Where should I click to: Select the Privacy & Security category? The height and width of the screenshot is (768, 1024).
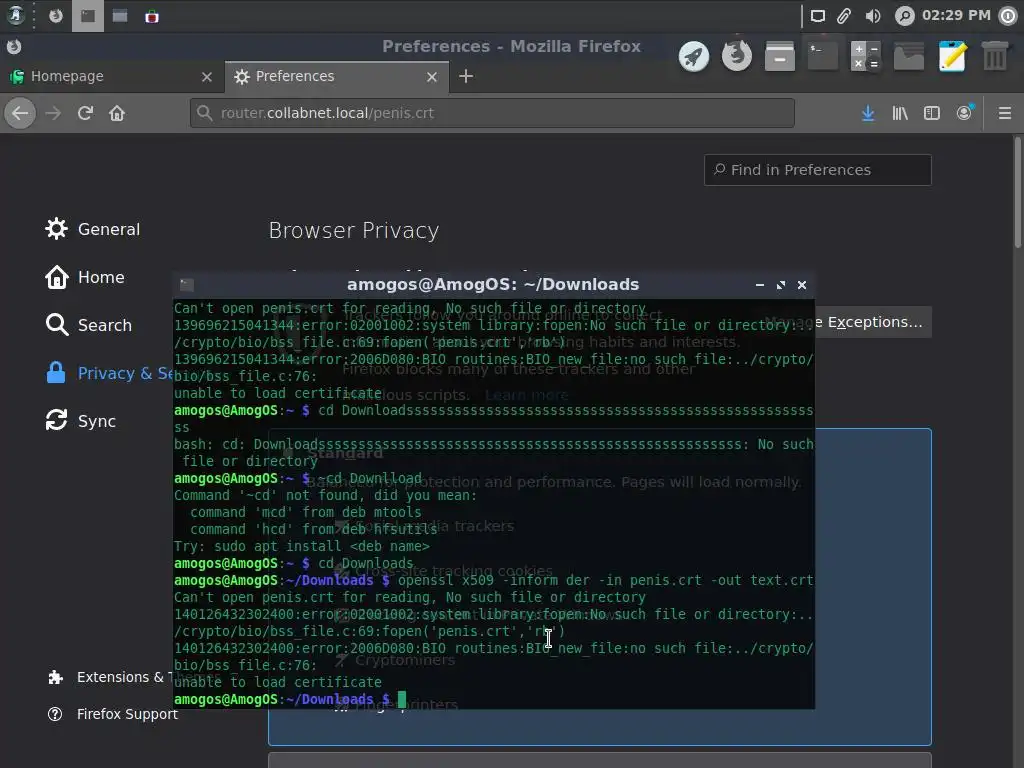click(x=108, y=373)
